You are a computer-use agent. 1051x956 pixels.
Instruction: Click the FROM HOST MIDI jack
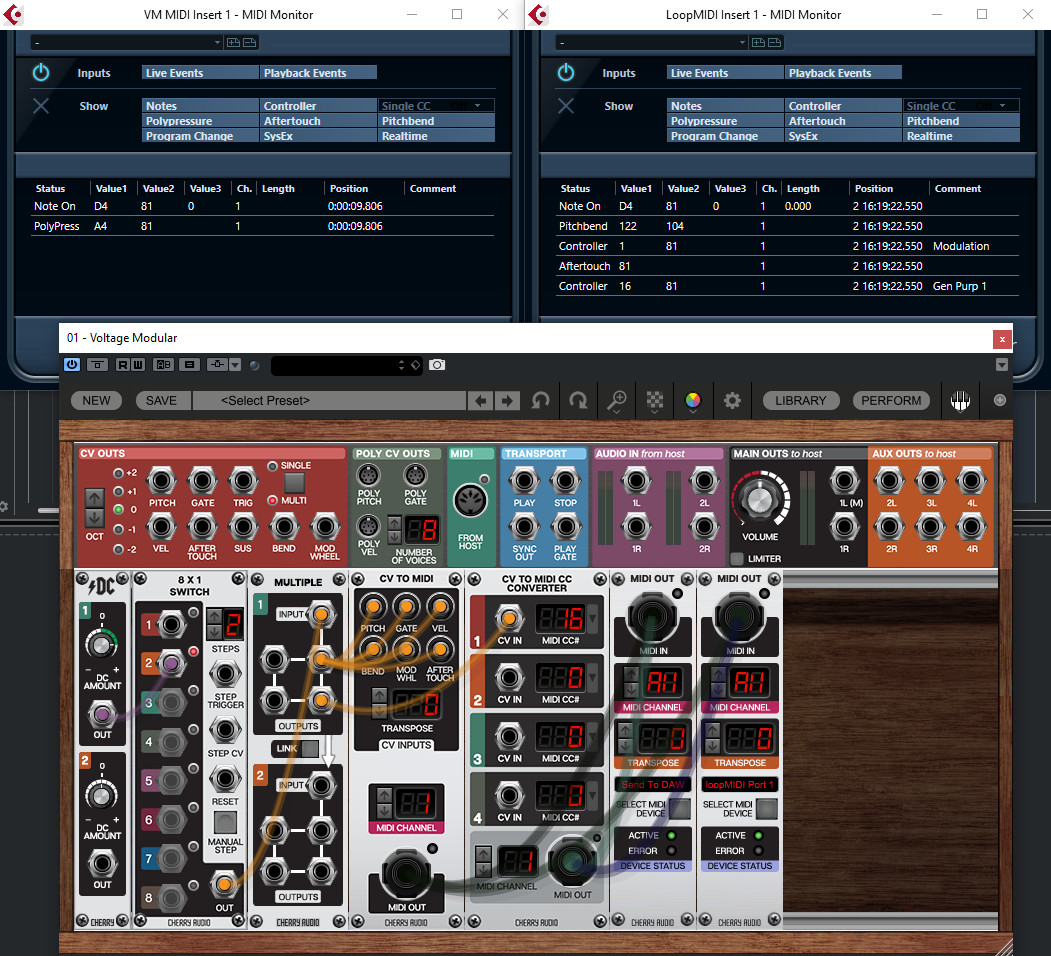point(471,501)
